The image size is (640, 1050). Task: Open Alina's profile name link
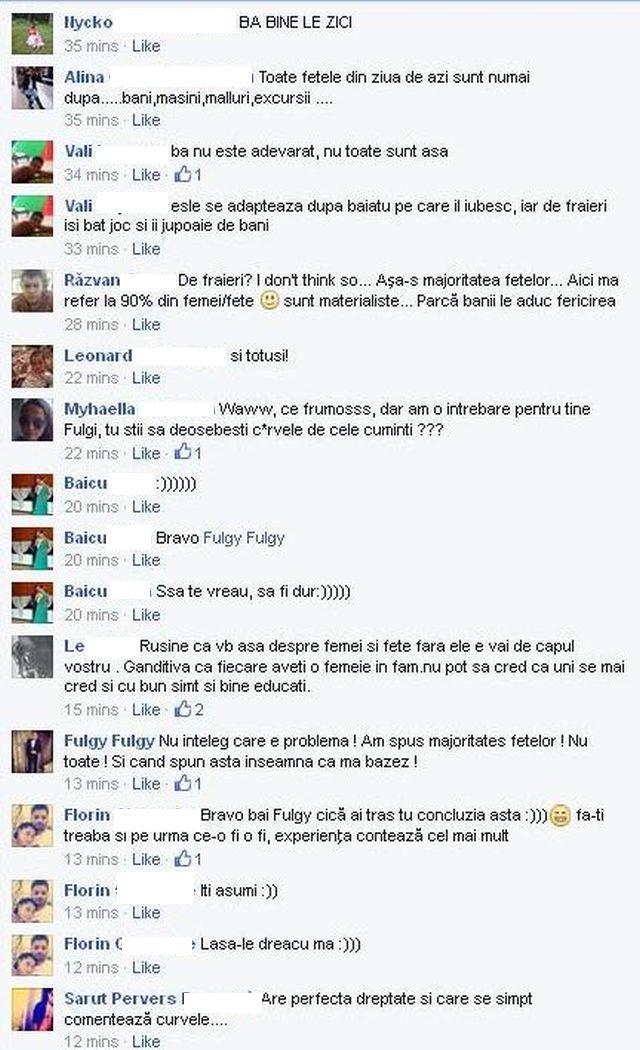[x=84, y=77]
